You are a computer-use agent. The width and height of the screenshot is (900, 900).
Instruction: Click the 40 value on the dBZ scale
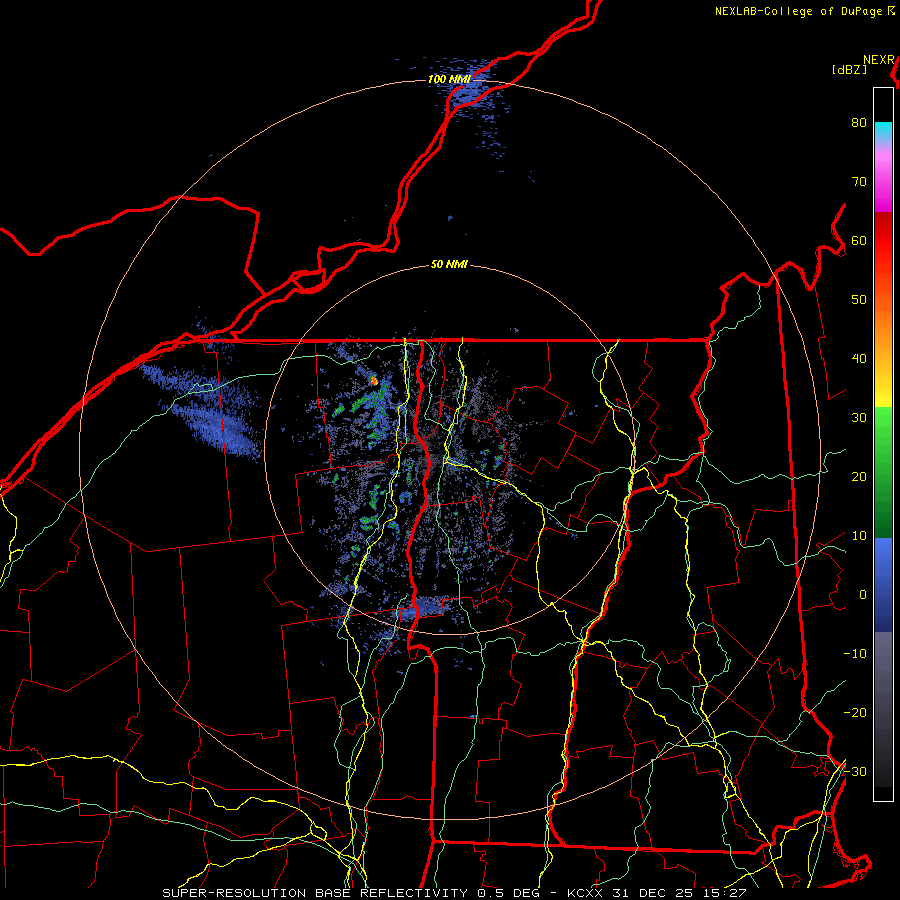point(859,359)
